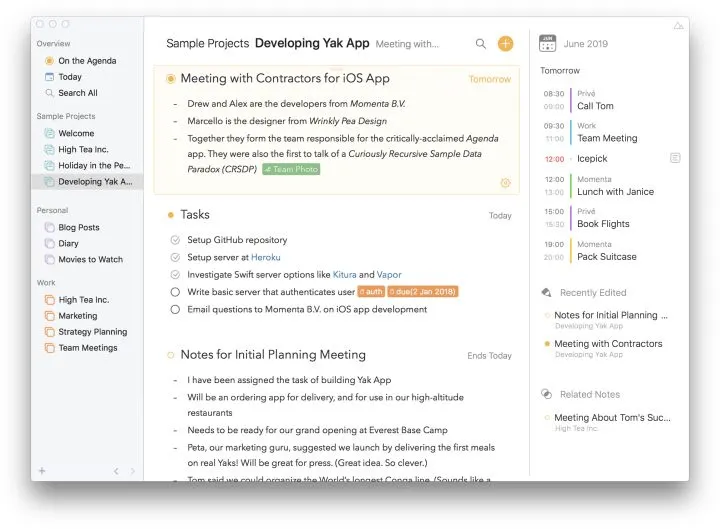
Task: Go back with the sidebar left arrow
Action: (x=116, y=471)
